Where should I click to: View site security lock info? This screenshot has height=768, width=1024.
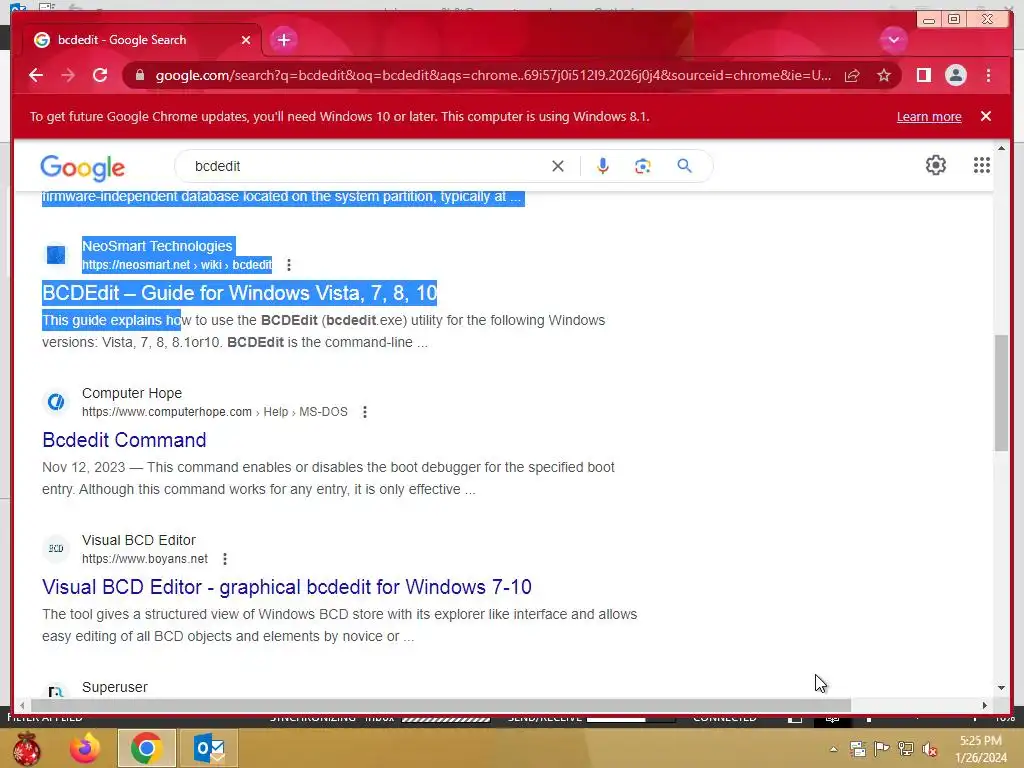[x=139, y=76]
